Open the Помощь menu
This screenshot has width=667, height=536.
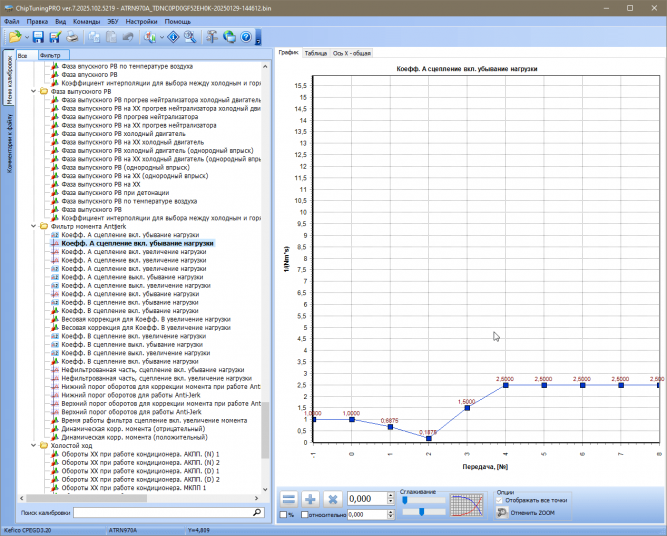point(177,21)
